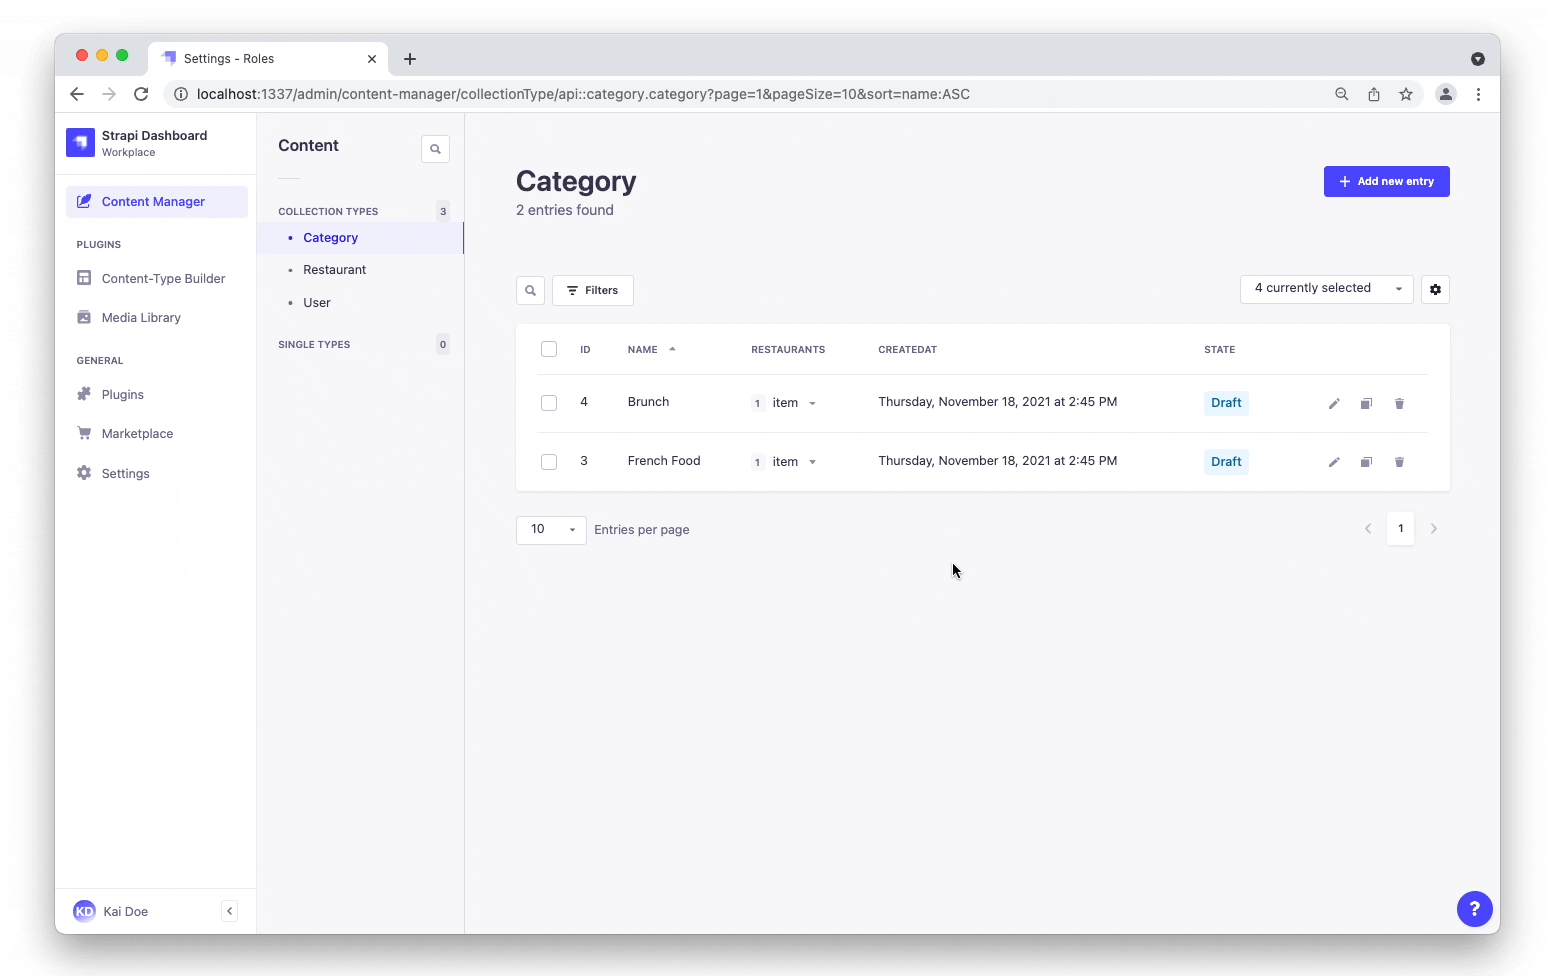Open Filters for the Category list
This screenshot has width=1548, height=976.
[x=592, y=290]
